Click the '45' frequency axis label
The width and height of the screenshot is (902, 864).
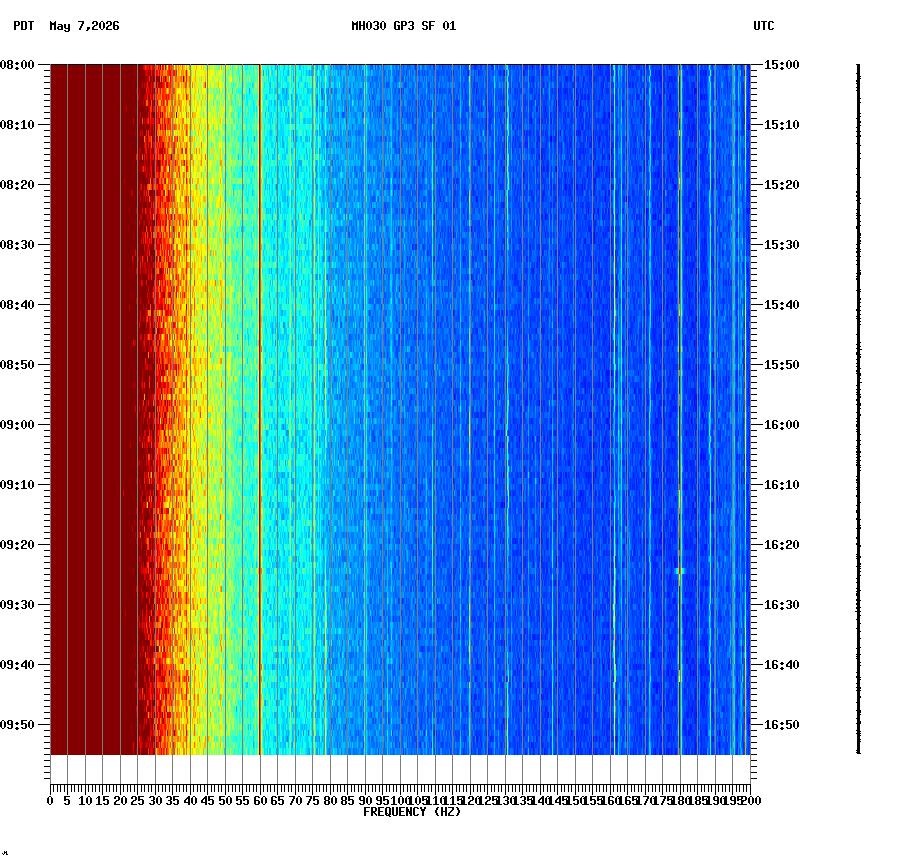(208, 801)
